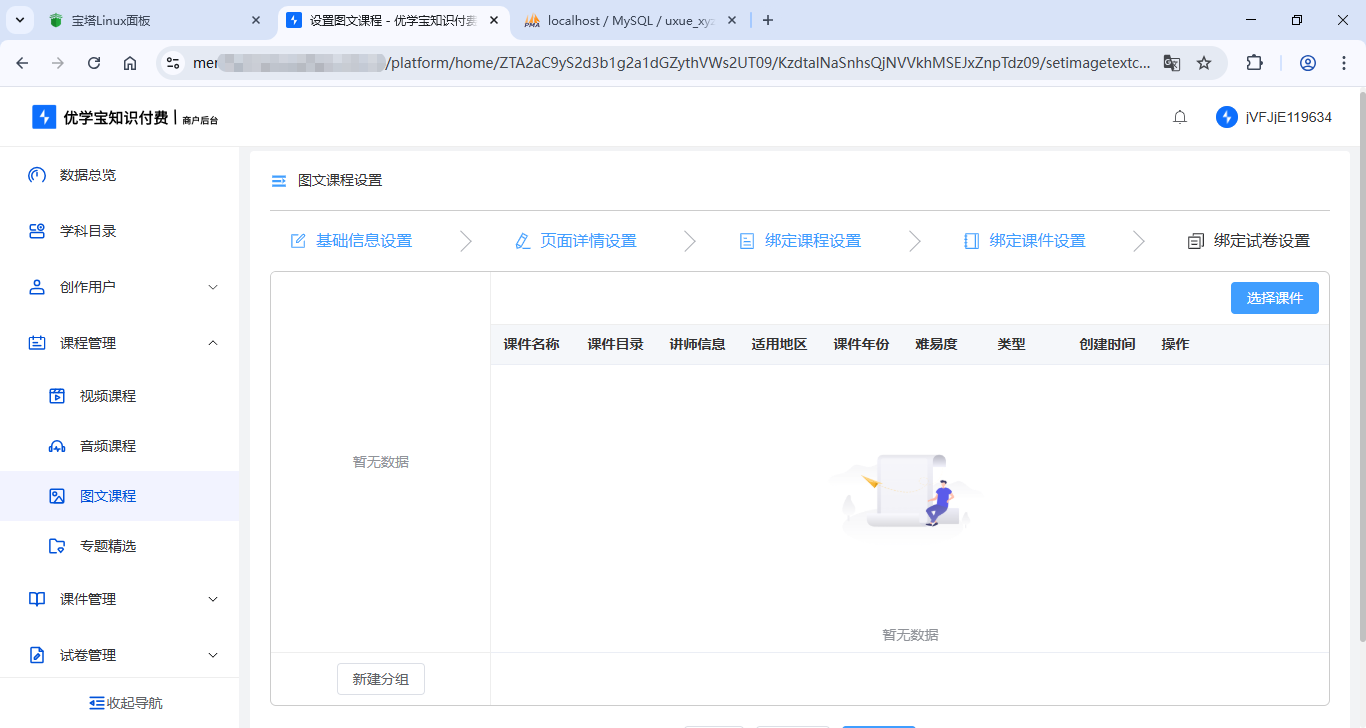The image size is (1366, 728).
Task: Collapse the 课程管理 menu
Action: pos(88,342)
